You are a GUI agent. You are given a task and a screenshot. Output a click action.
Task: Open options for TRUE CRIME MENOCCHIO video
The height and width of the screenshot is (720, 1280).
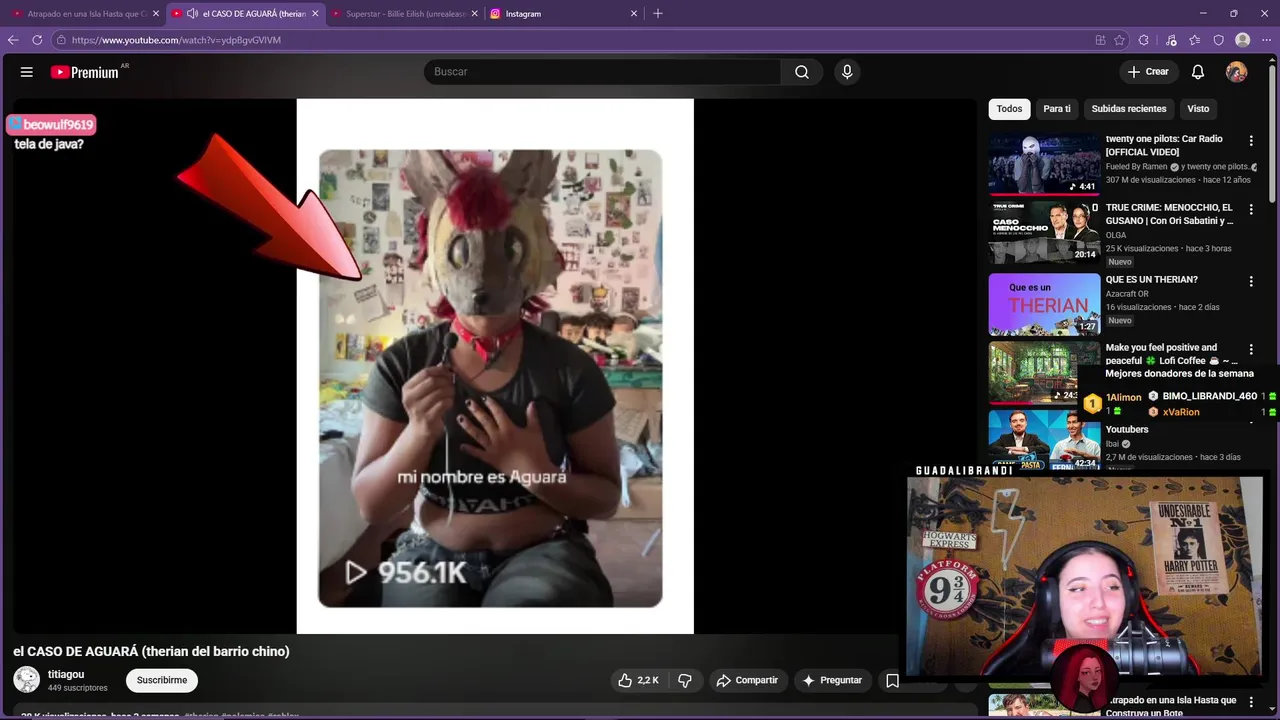(x=1251, y=209)
